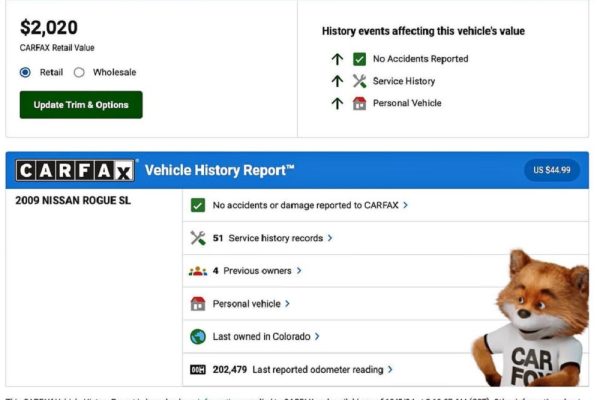Click the globe icon beside Last owned in Colorado
The width and height of the screenshot is (600, 400).
[198, 337]
